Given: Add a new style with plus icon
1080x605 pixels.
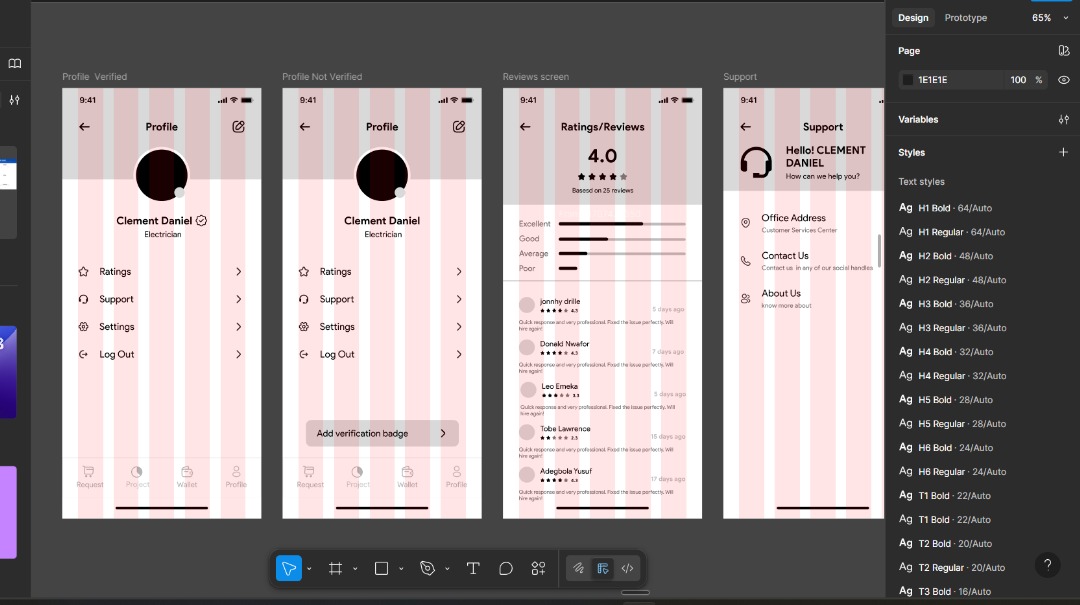Looking at the screenshot, I should coord(1063,152).
